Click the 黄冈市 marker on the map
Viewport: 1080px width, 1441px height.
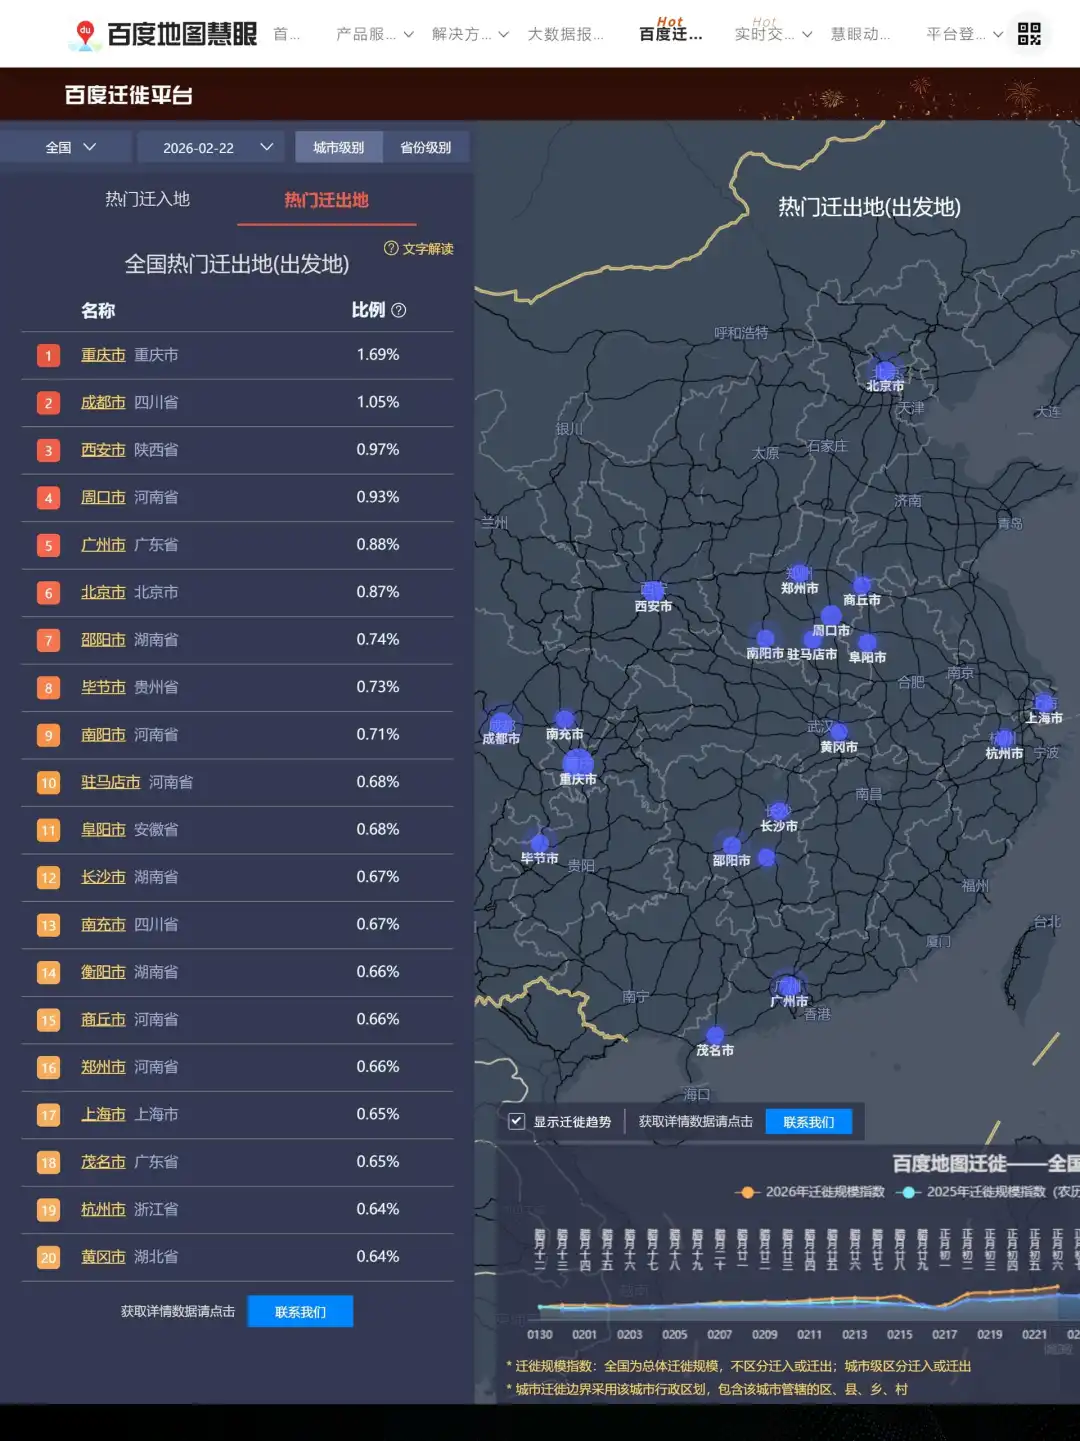[x=839, y=732]
